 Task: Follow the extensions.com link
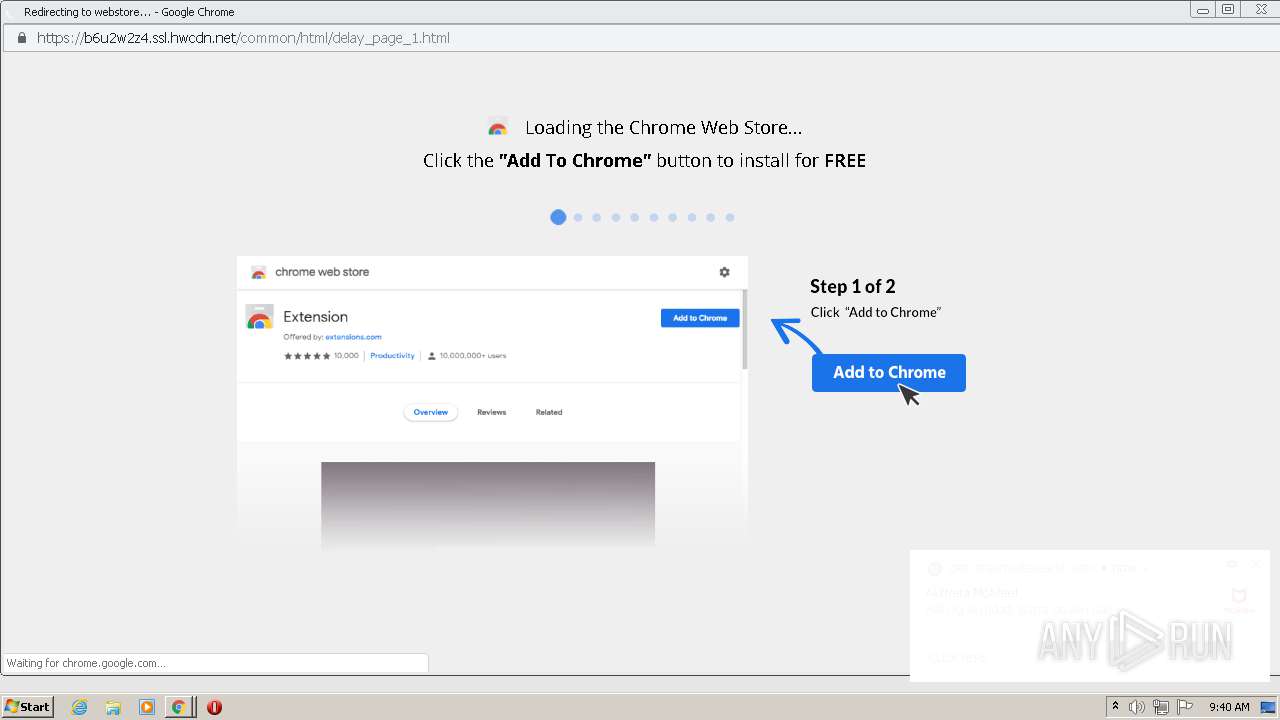[x=353, y=337]
